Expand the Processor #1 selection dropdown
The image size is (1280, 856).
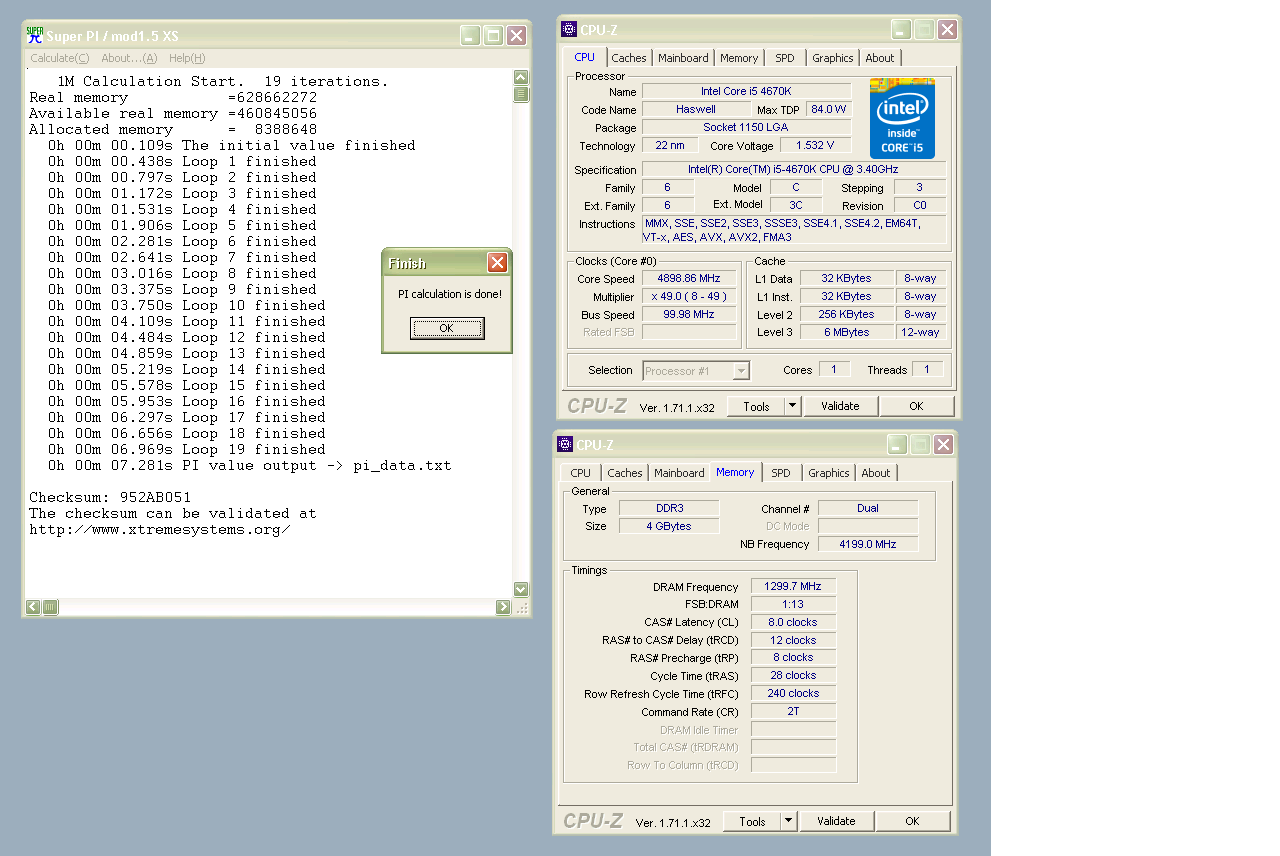pos(740,371)
